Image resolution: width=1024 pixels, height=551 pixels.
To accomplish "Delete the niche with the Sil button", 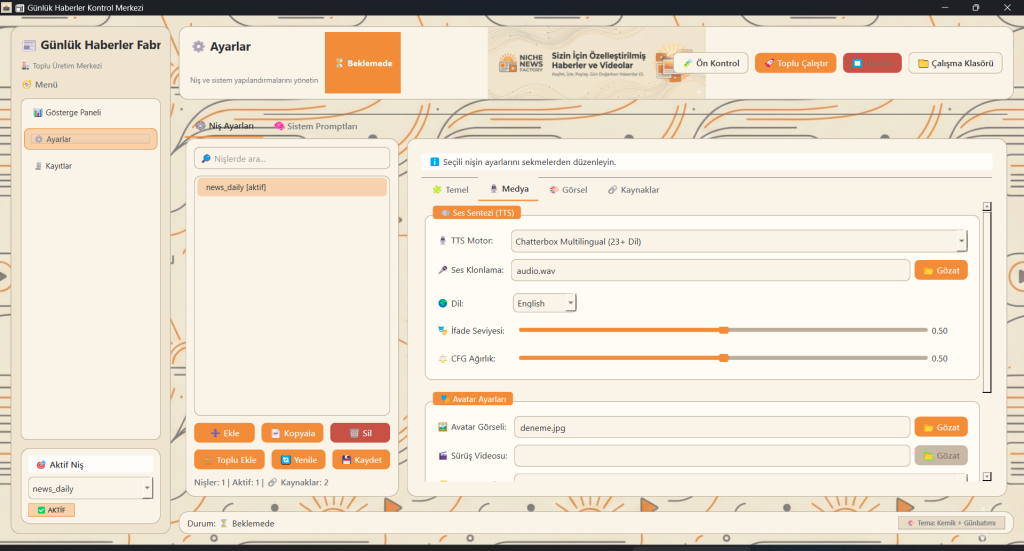I will click(360, 433).
